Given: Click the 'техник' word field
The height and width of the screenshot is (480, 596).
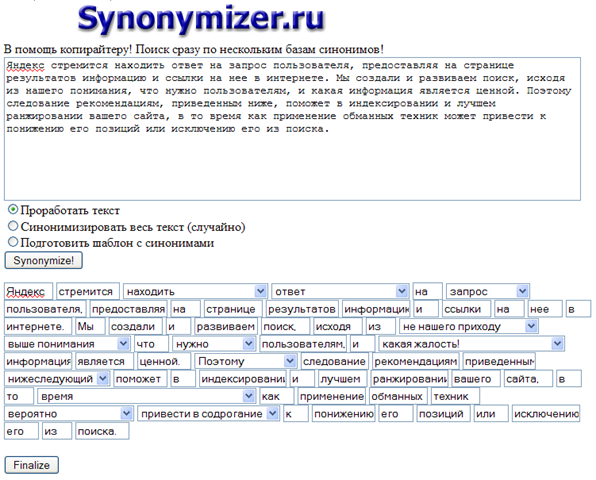Looking at the screenshot, I should (455, 396).
